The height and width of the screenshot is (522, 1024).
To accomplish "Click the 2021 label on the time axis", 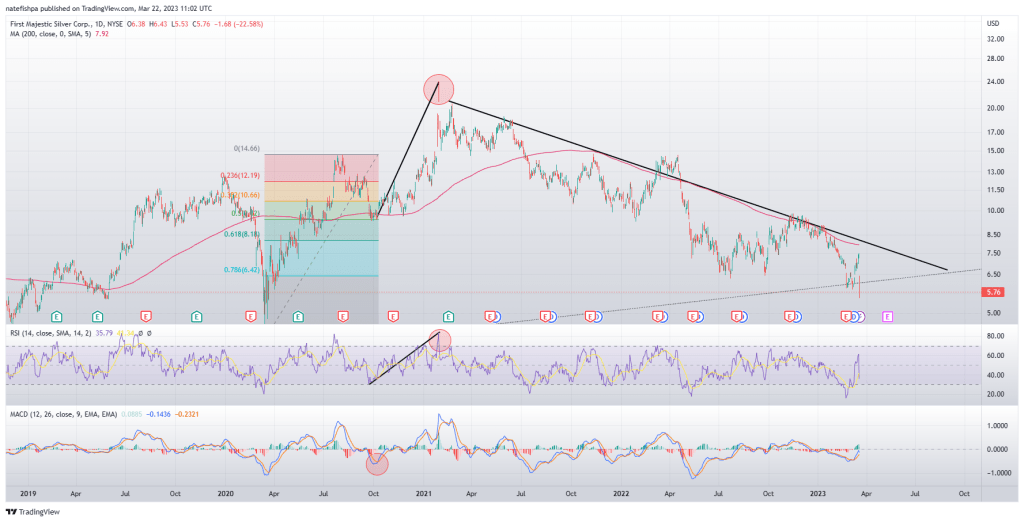I will 424,493.
